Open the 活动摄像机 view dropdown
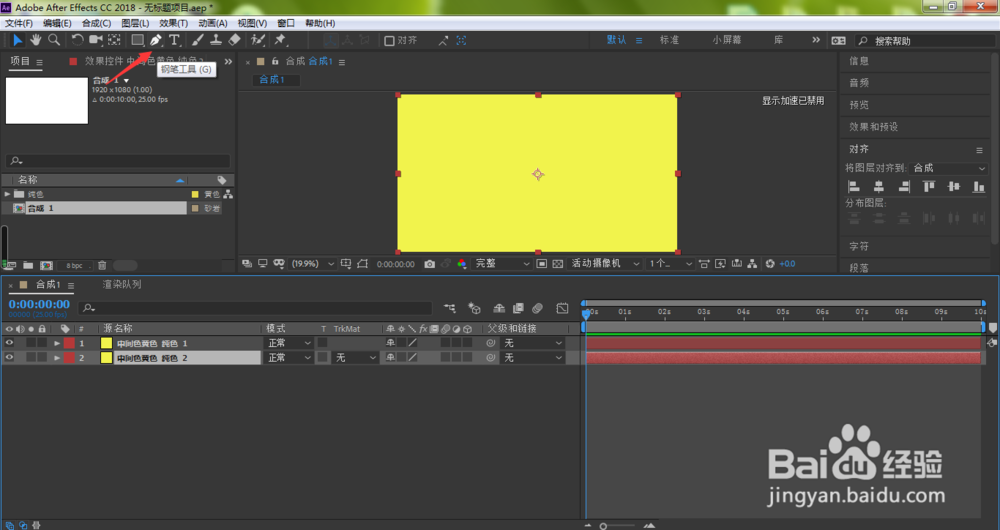Screen dimensions: 1000x530 click(x=605, y=264)
